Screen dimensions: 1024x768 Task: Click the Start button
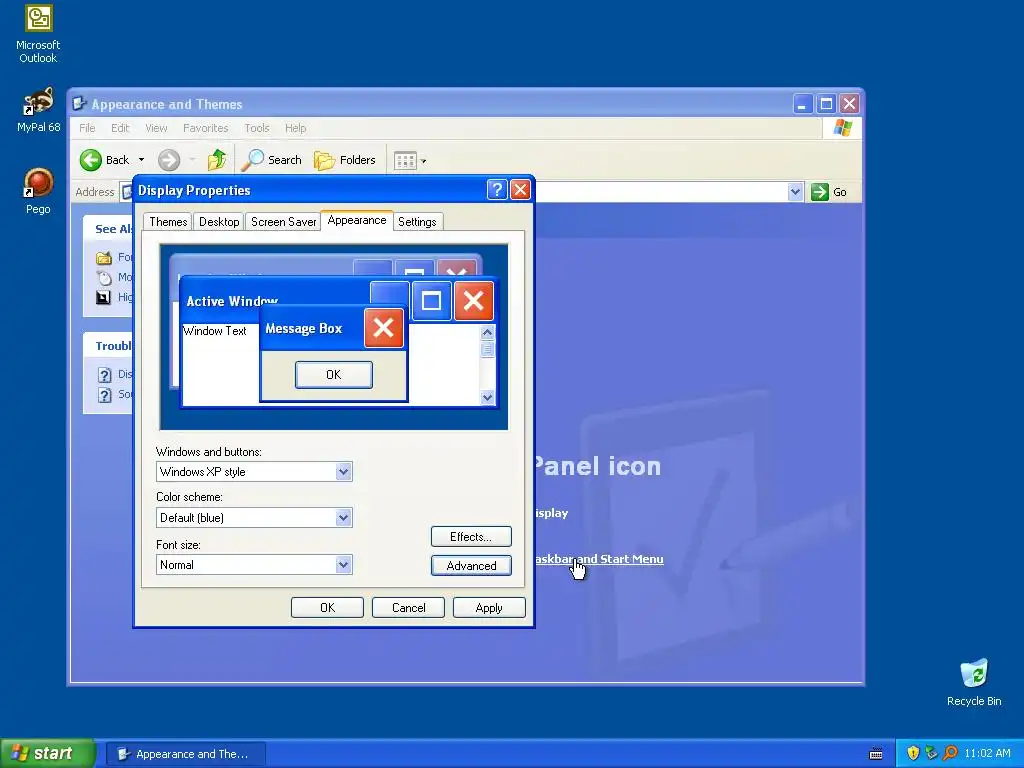coord(47,753)
